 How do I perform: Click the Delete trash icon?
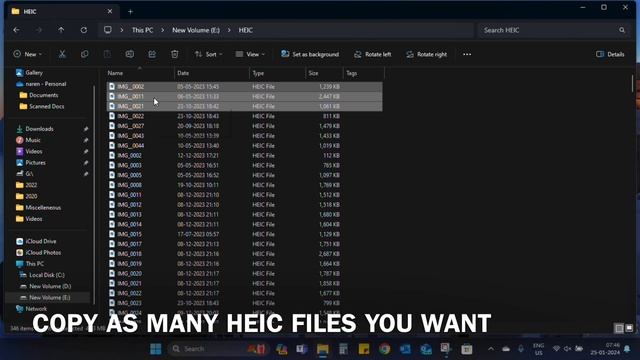(x=175, y=54)
